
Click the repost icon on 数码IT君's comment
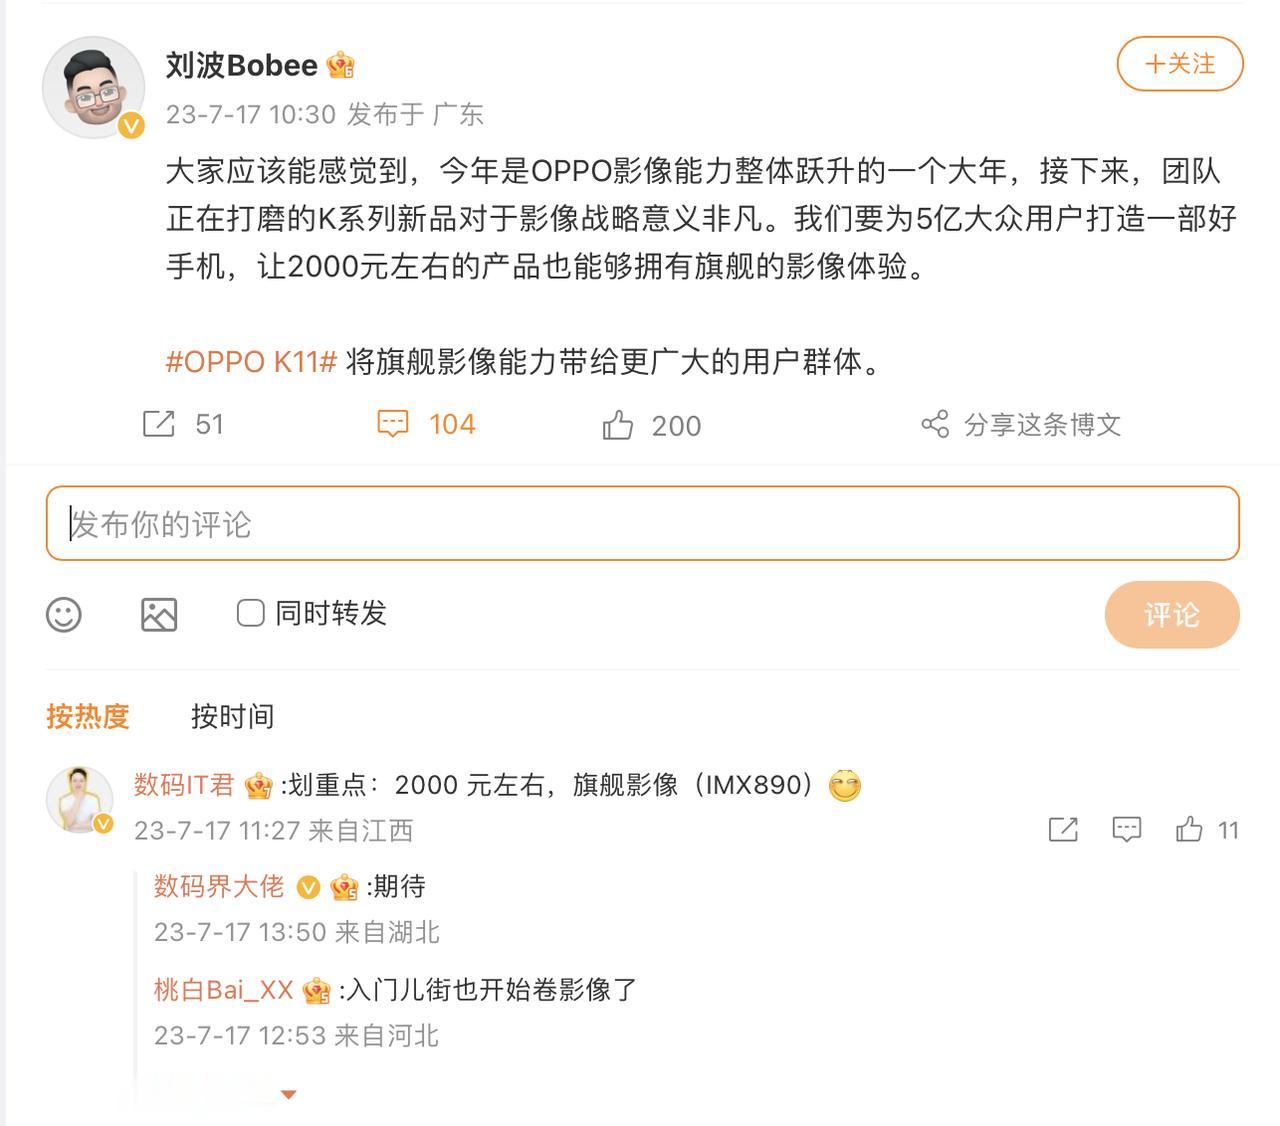[1063, 830]
